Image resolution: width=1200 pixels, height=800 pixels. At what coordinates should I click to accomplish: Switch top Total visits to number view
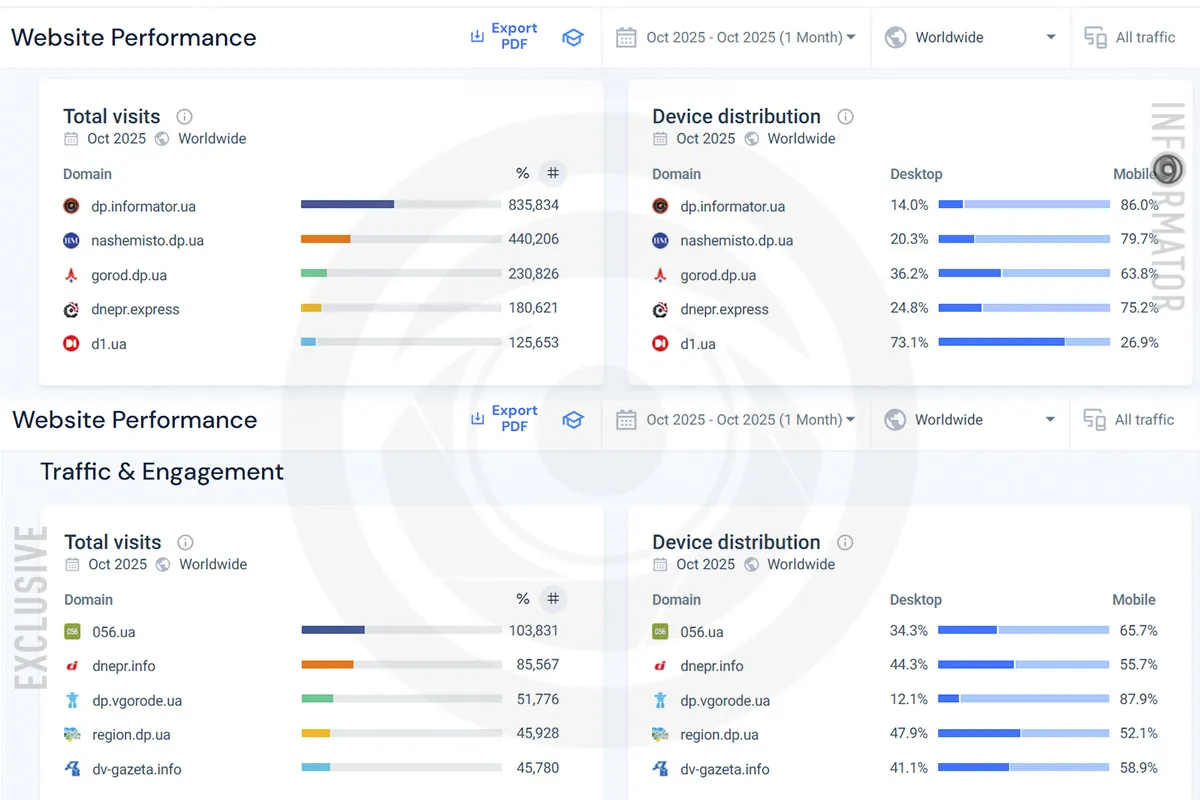pos(552,174)
